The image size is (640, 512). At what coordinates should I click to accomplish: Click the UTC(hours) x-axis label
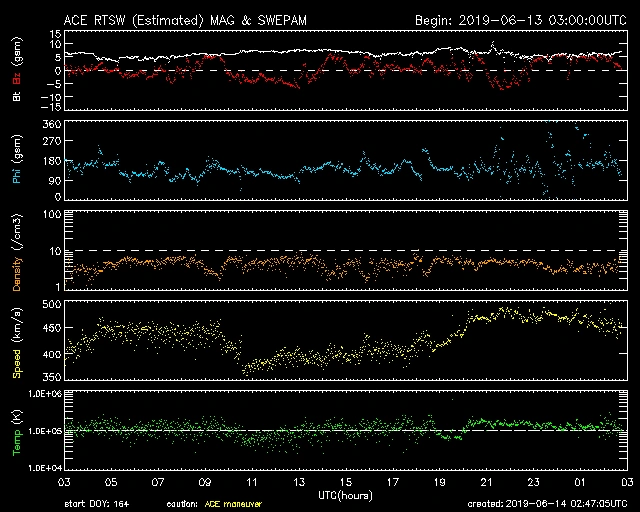[347, 493]
